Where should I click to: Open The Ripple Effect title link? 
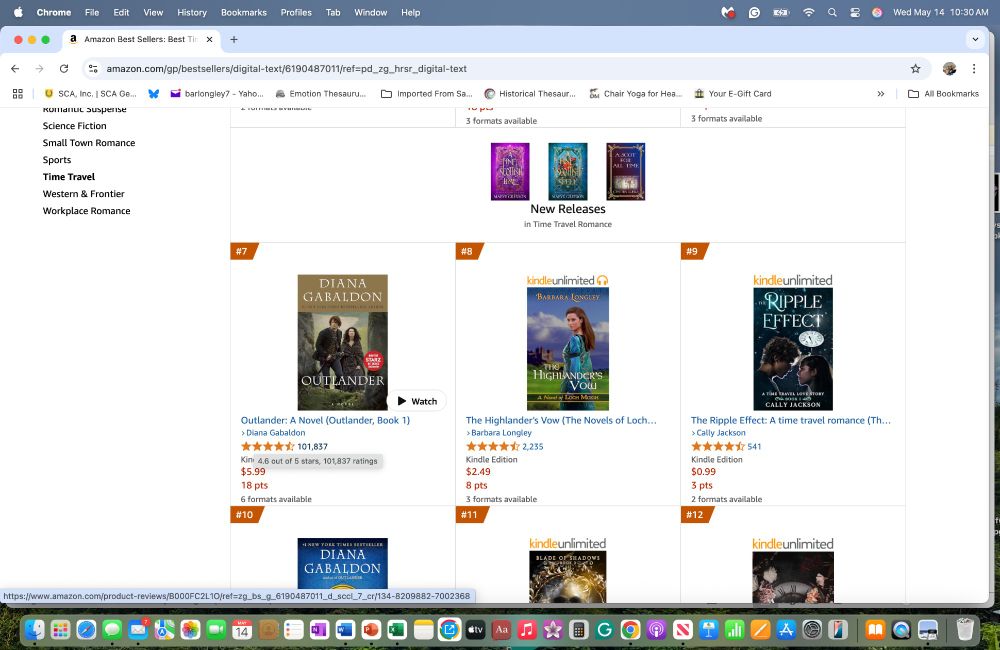tap(791, 420)
